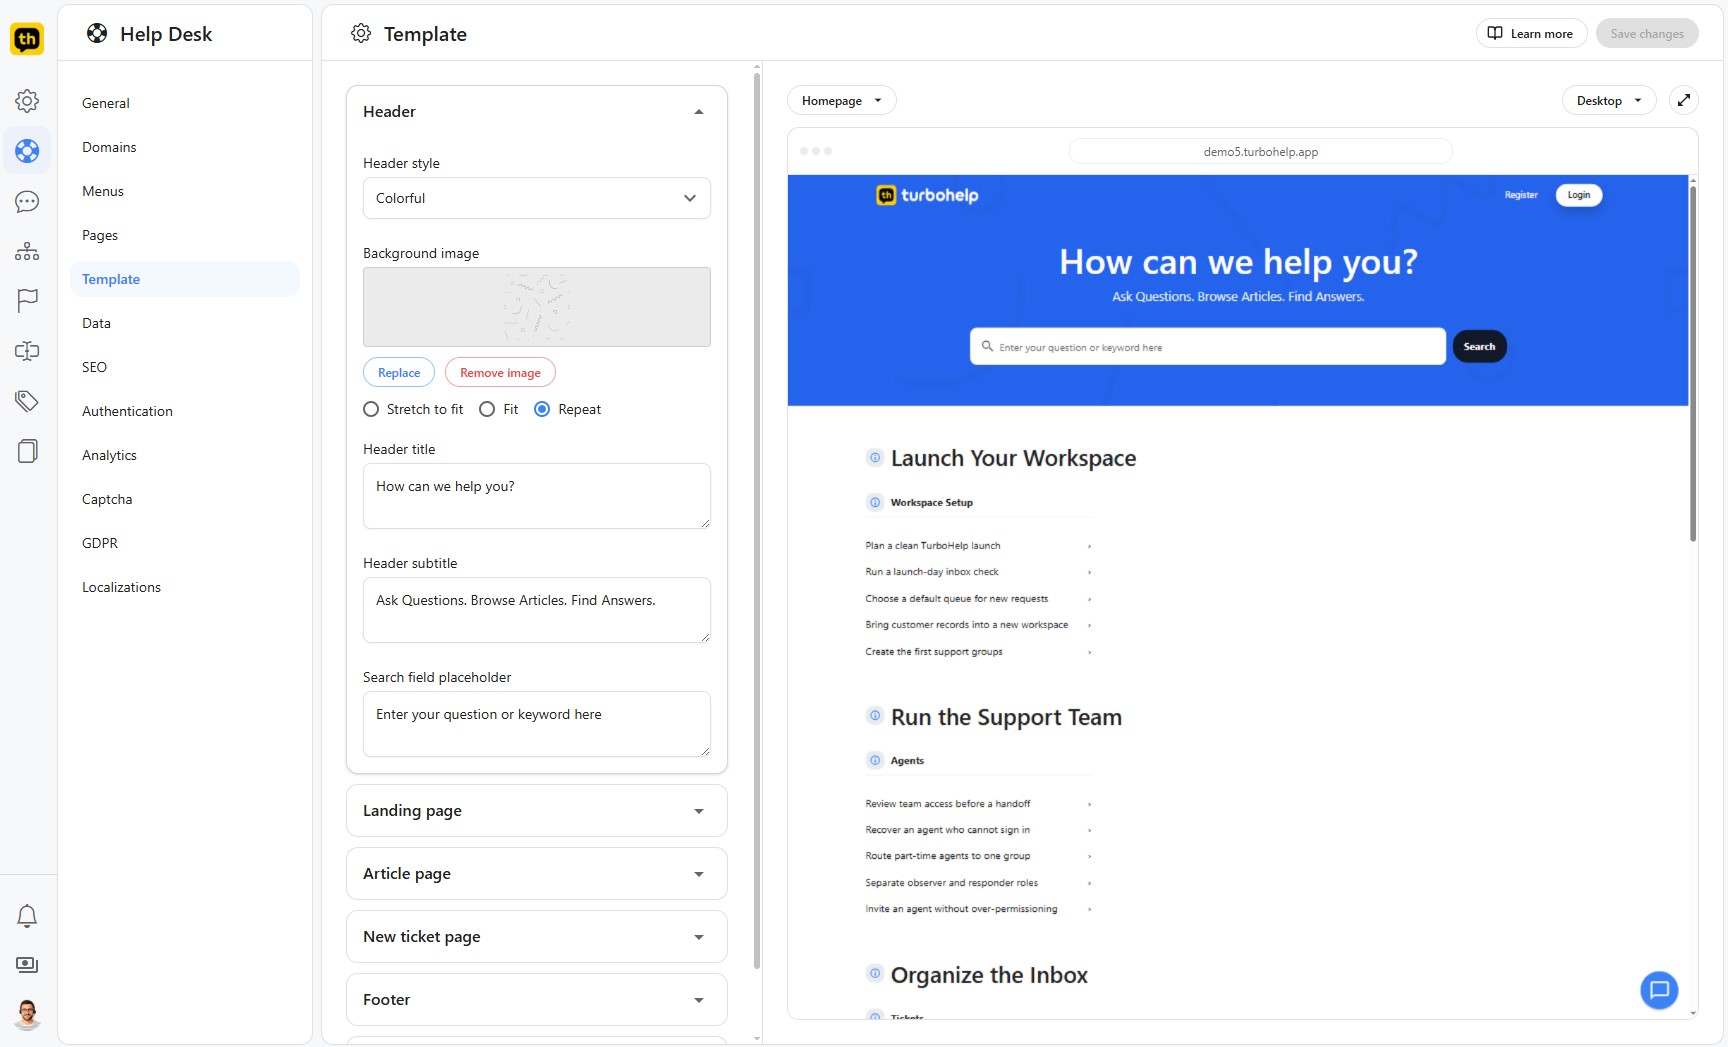Click the Register link in preview

[1521, 195]
